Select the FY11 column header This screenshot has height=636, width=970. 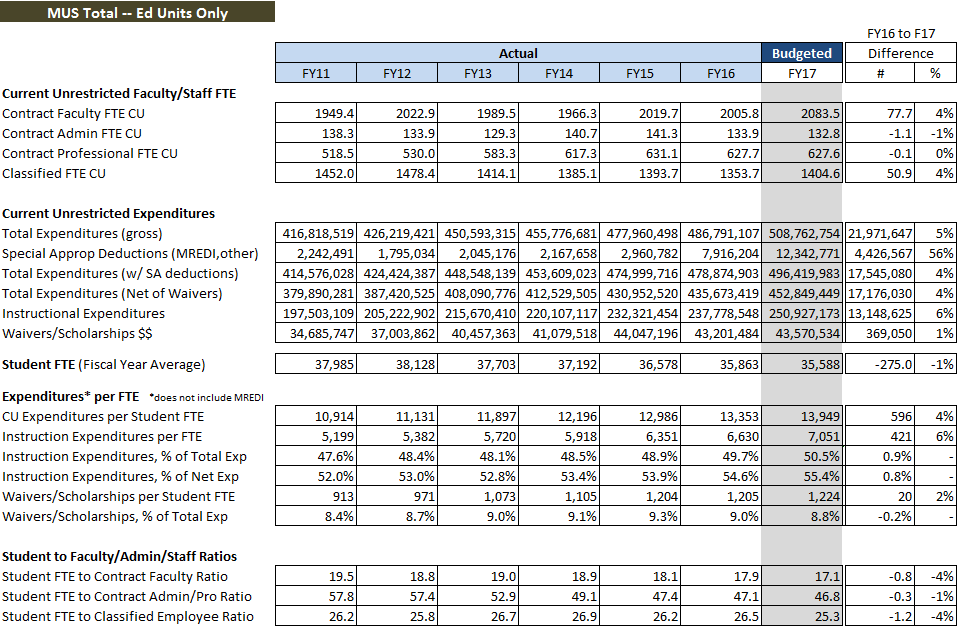click(316, 73)
